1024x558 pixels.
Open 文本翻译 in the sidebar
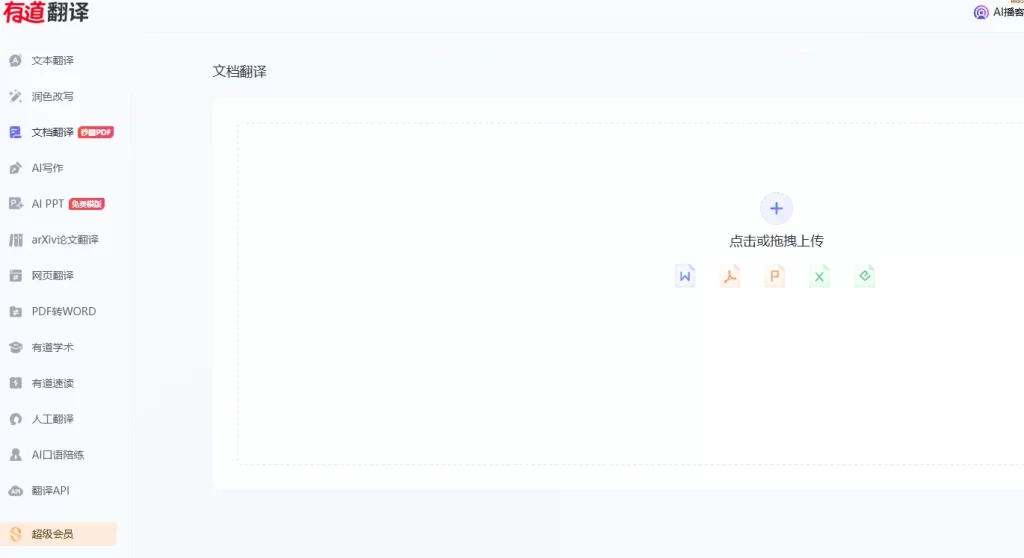coord(52,61)
